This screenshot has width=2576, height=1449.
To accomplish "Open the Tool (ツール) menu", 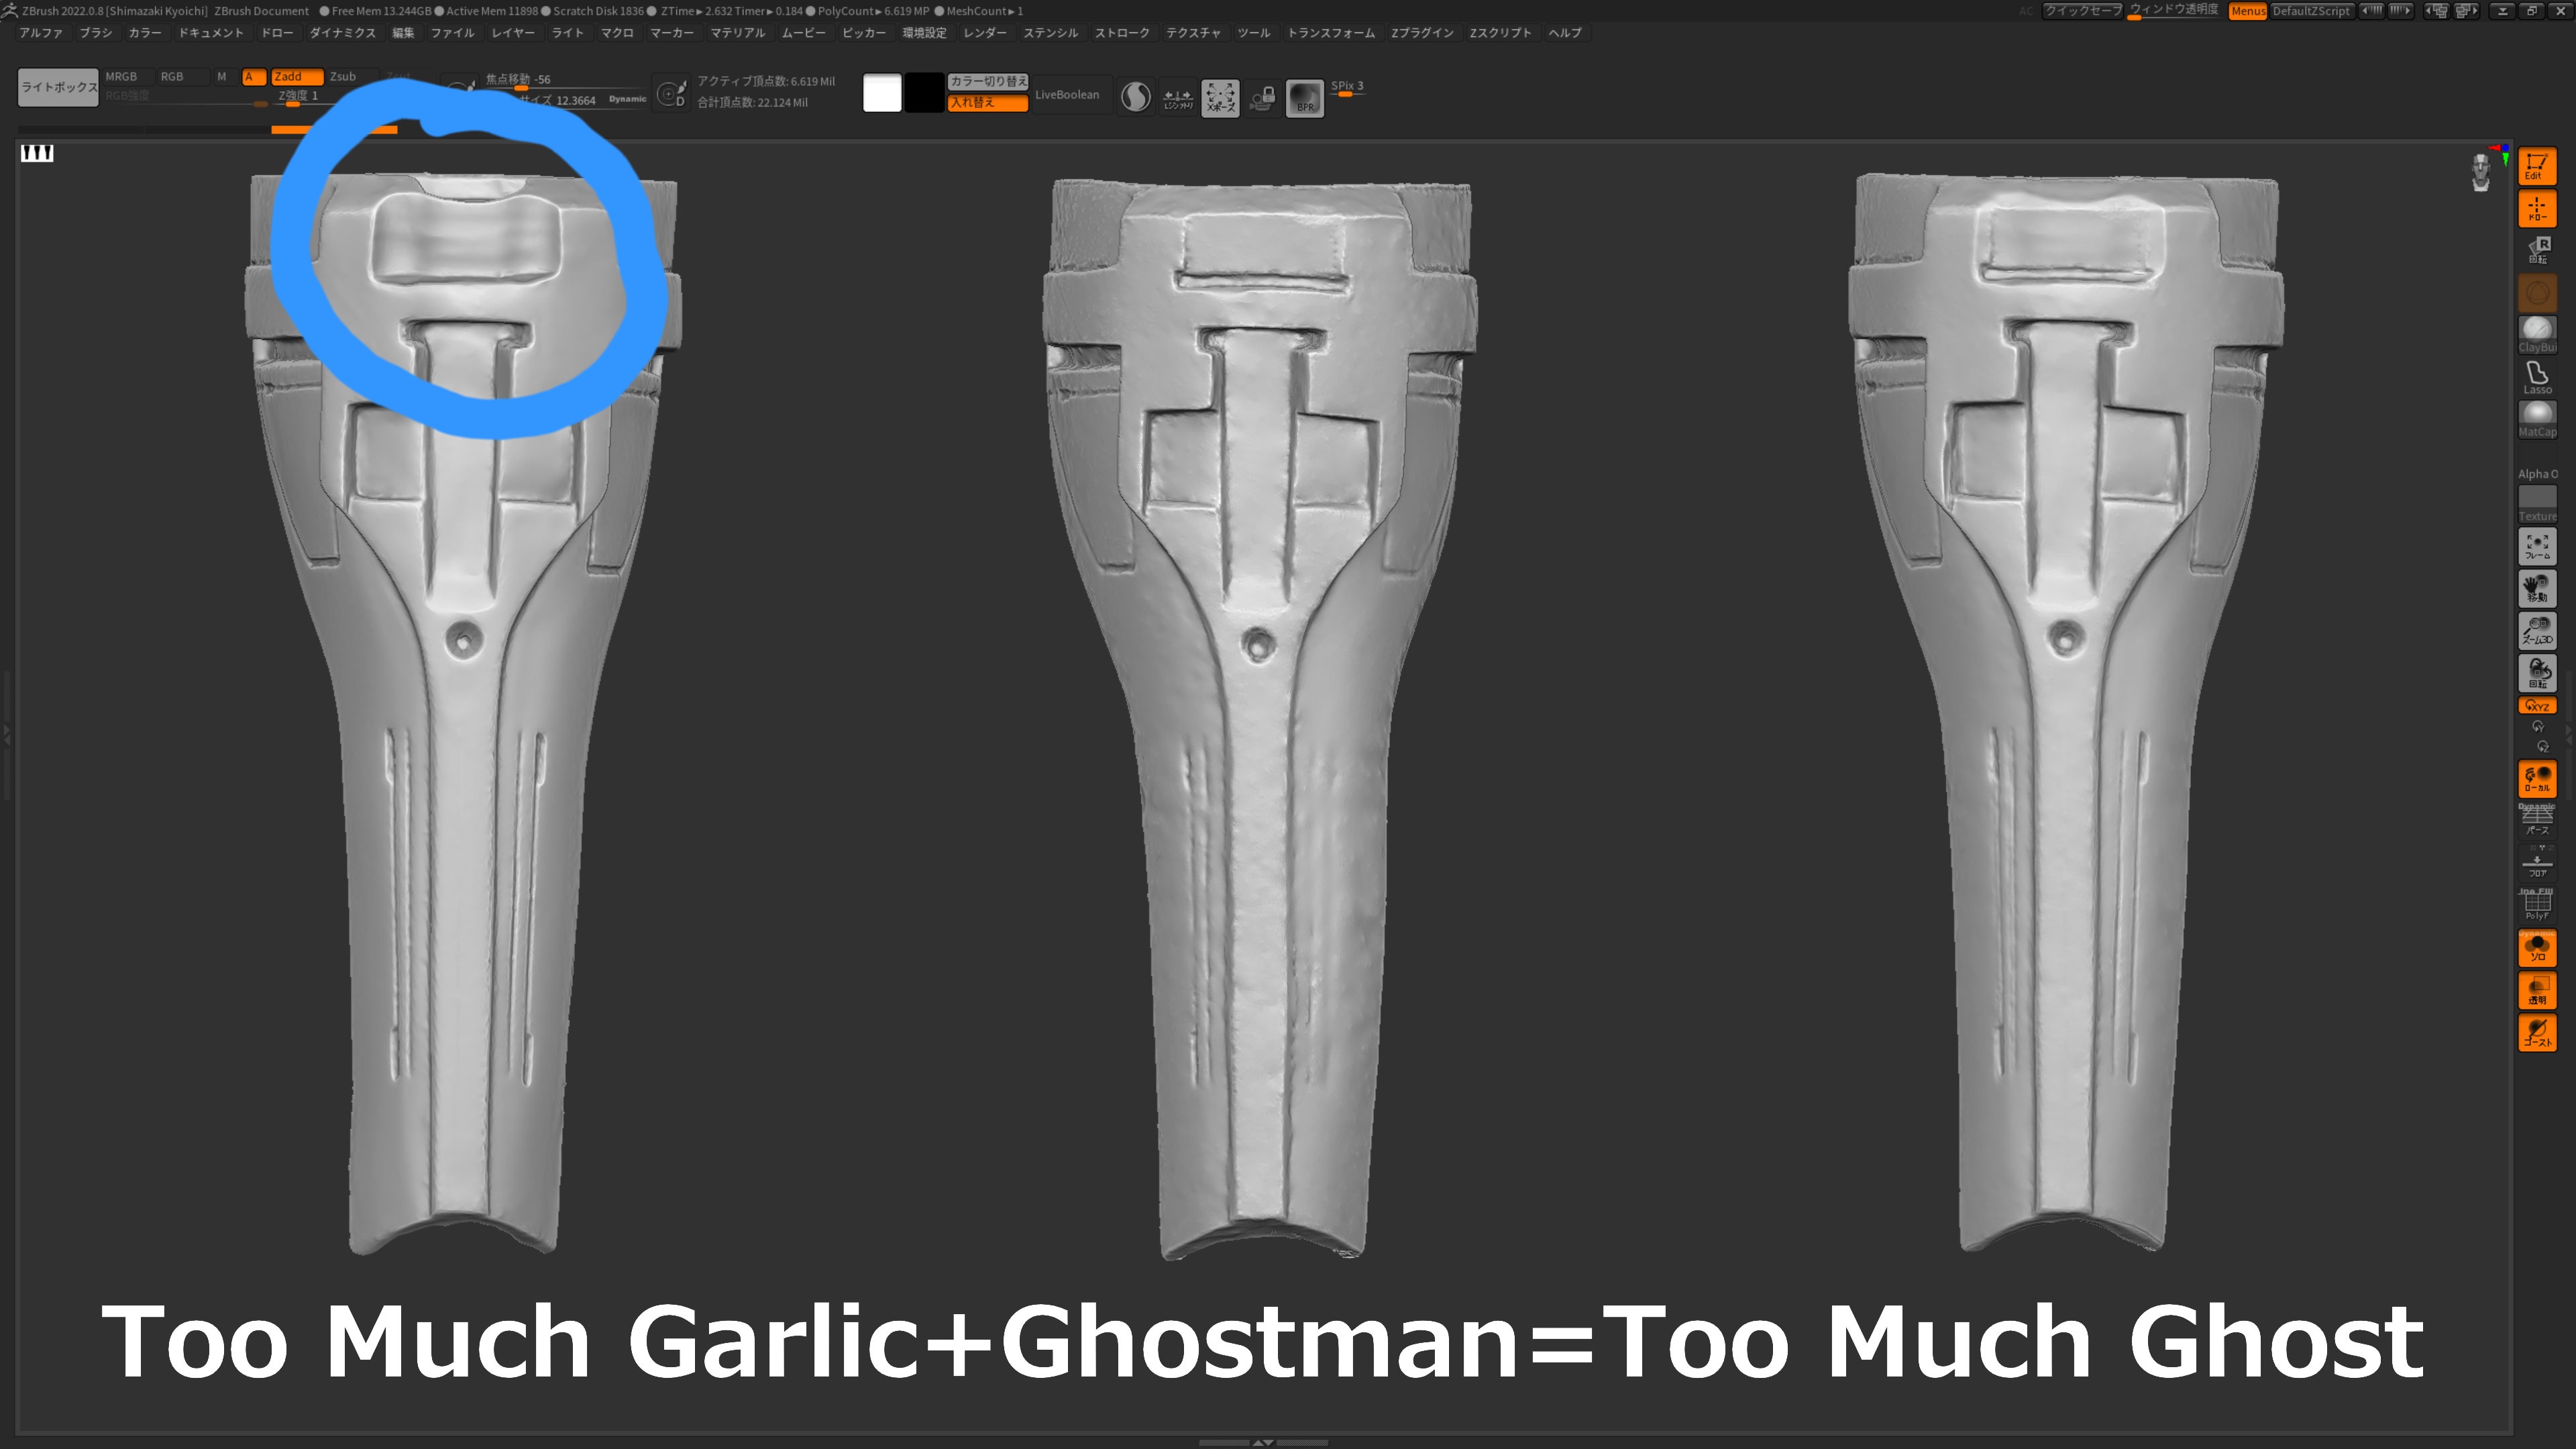I will (1253, 33).
